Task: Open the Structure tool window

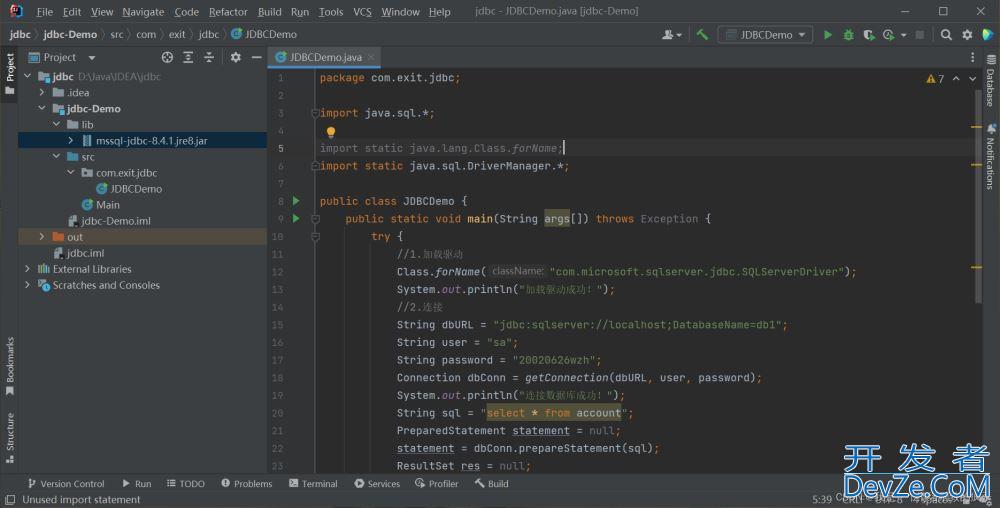Action: (x=10, y=437)
